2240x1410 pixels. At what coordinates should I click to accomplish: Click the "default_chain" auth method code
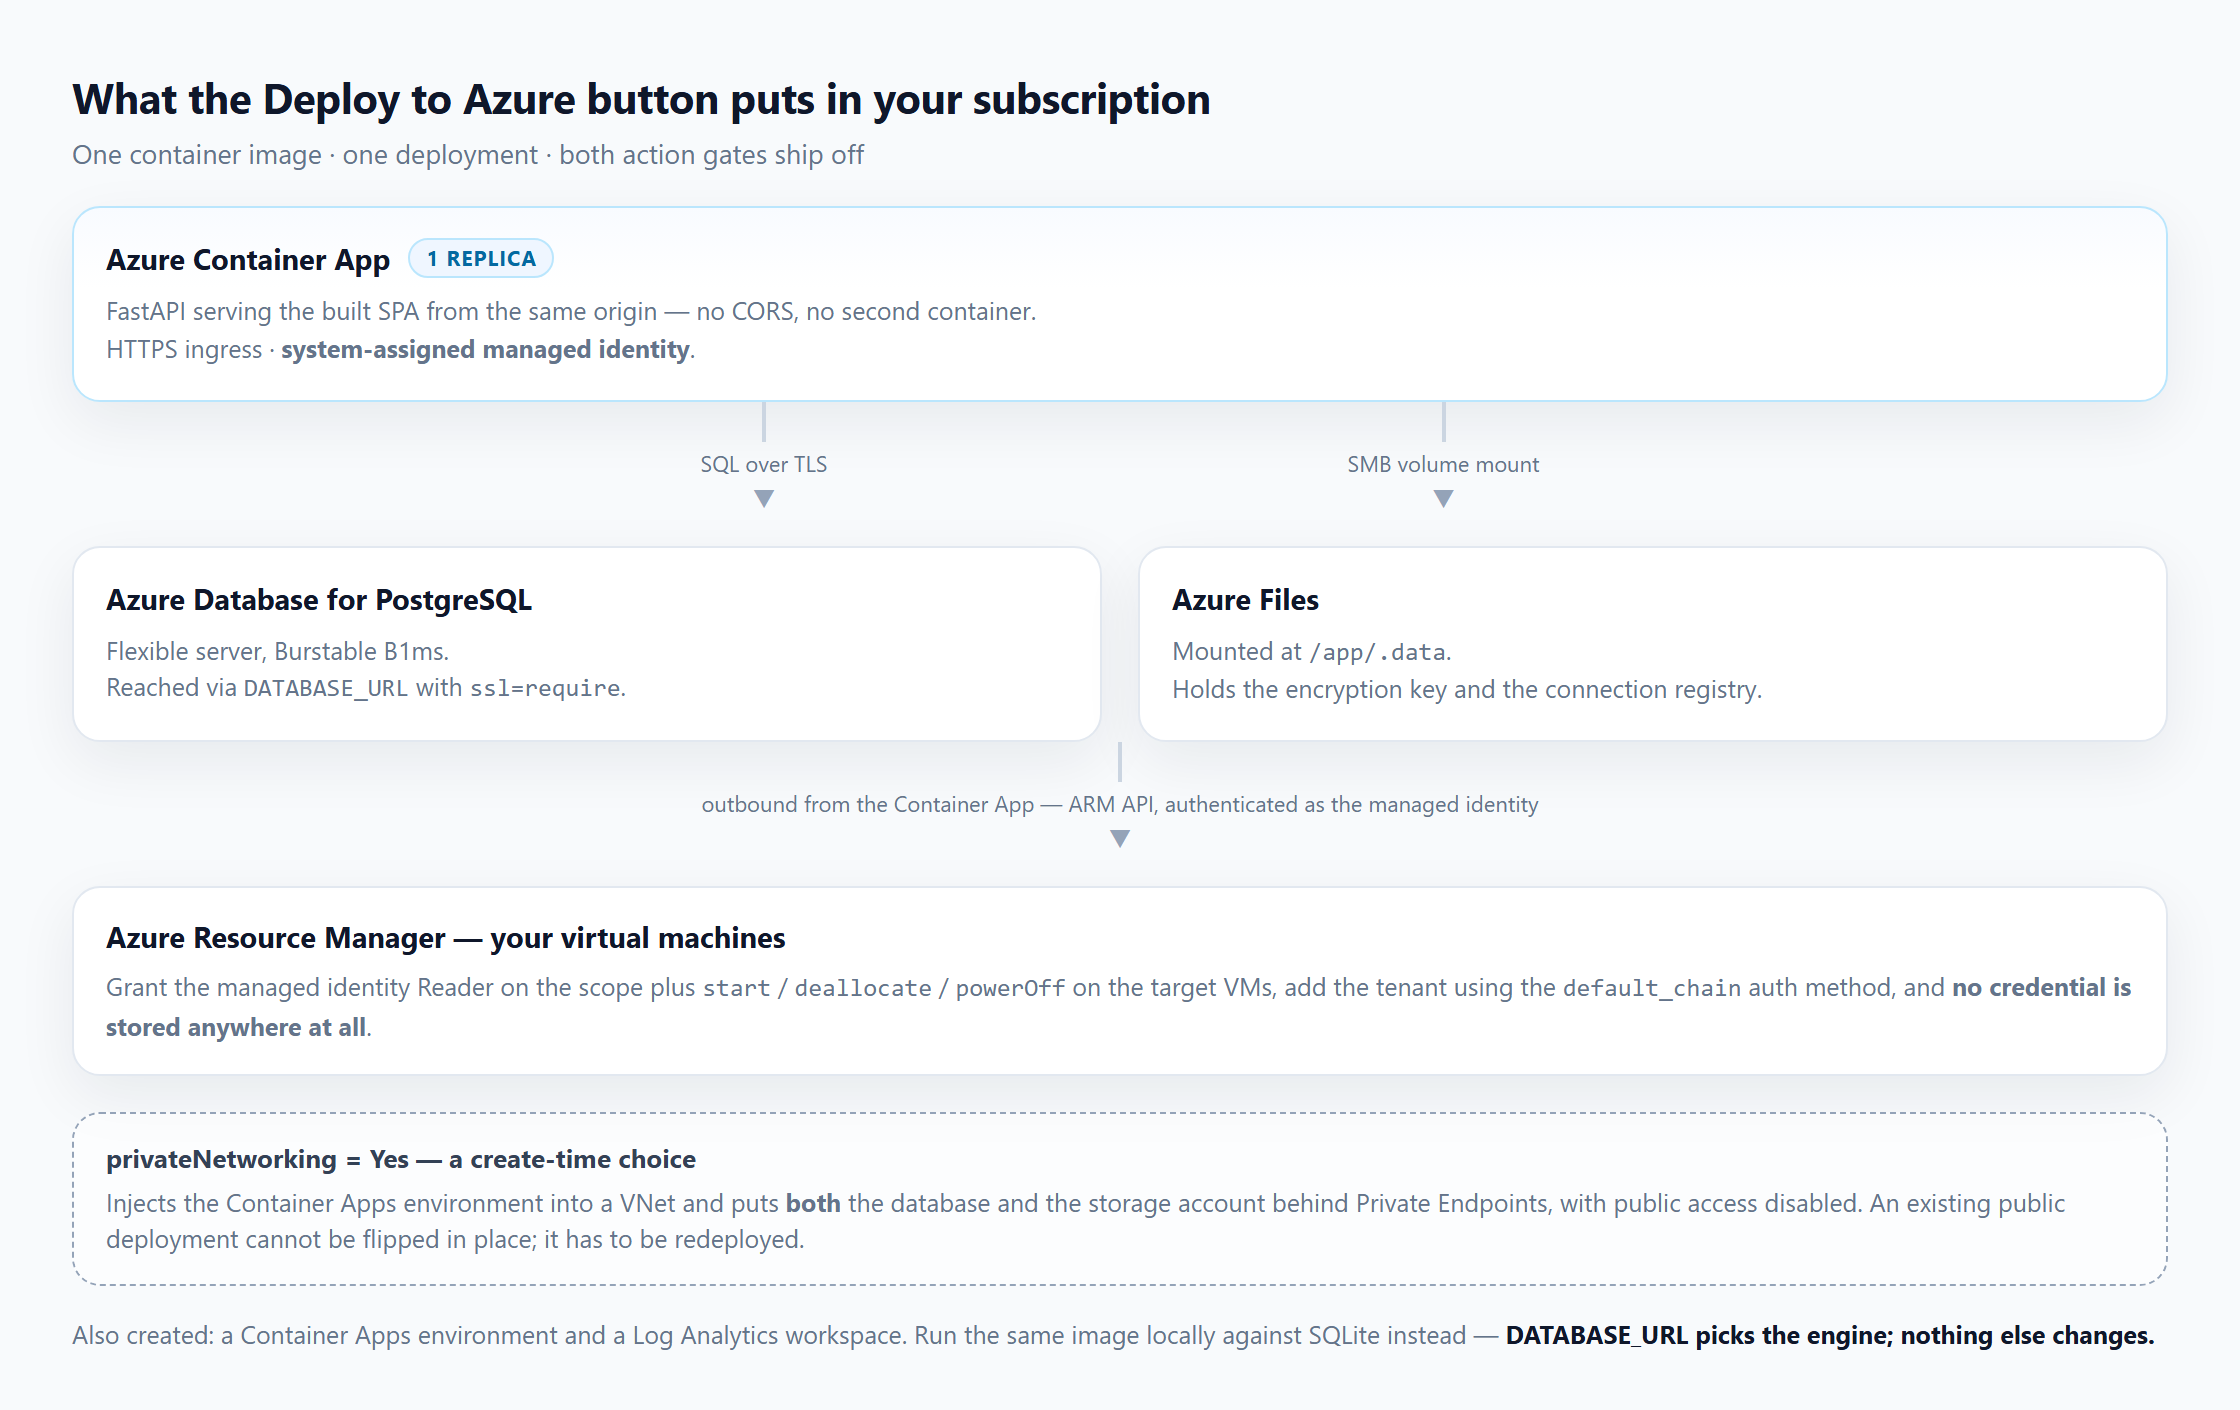(x=1652, y=988)
